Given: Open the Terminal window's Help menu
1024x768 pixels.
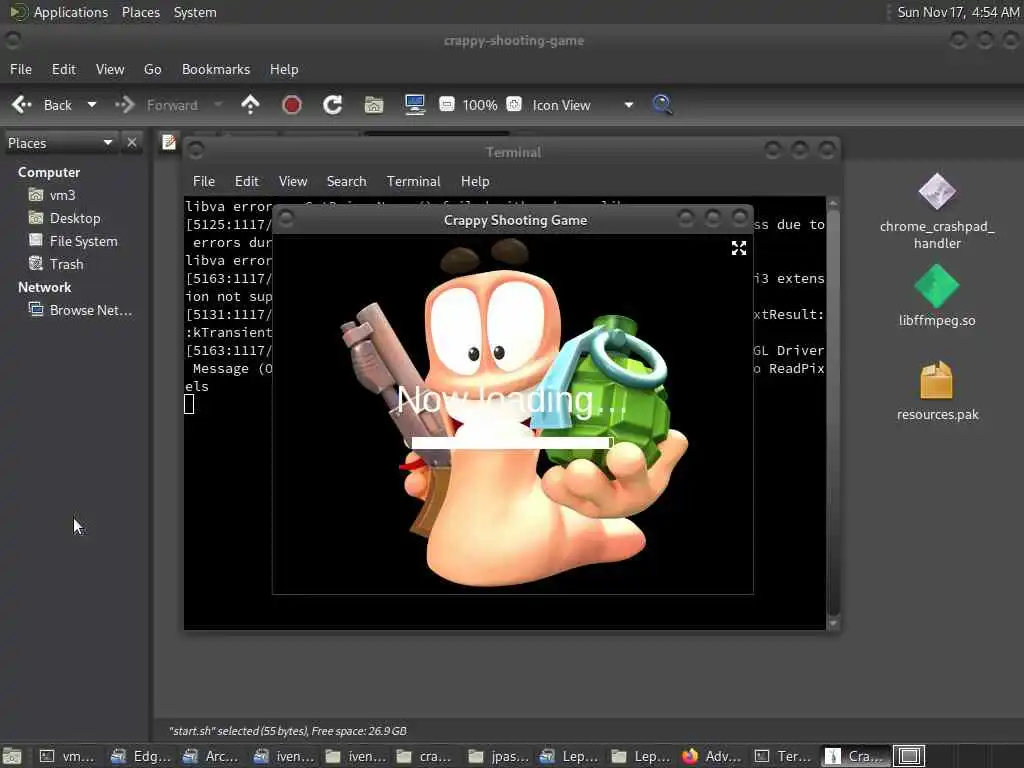Looking at the screenshot, I should click(x=475, y=182).
